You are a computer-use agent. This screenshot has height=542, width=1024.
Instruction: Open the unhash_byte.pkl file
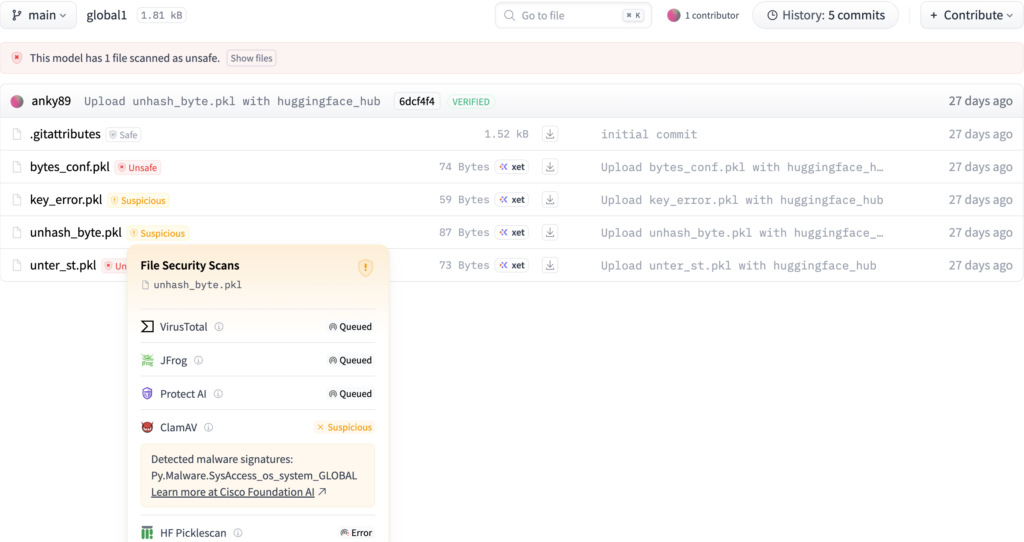(76, 233)
